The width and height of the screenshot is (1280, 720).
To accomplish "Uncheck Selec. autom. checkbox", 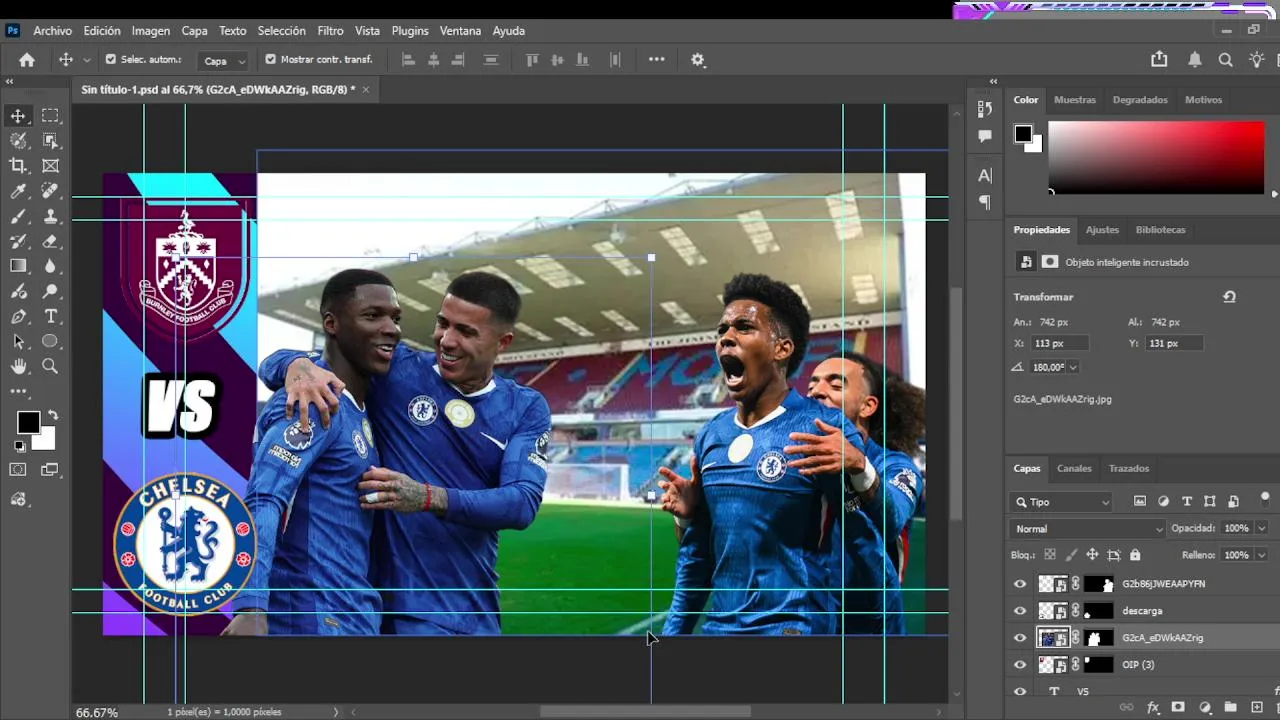I will pos(111,59).
